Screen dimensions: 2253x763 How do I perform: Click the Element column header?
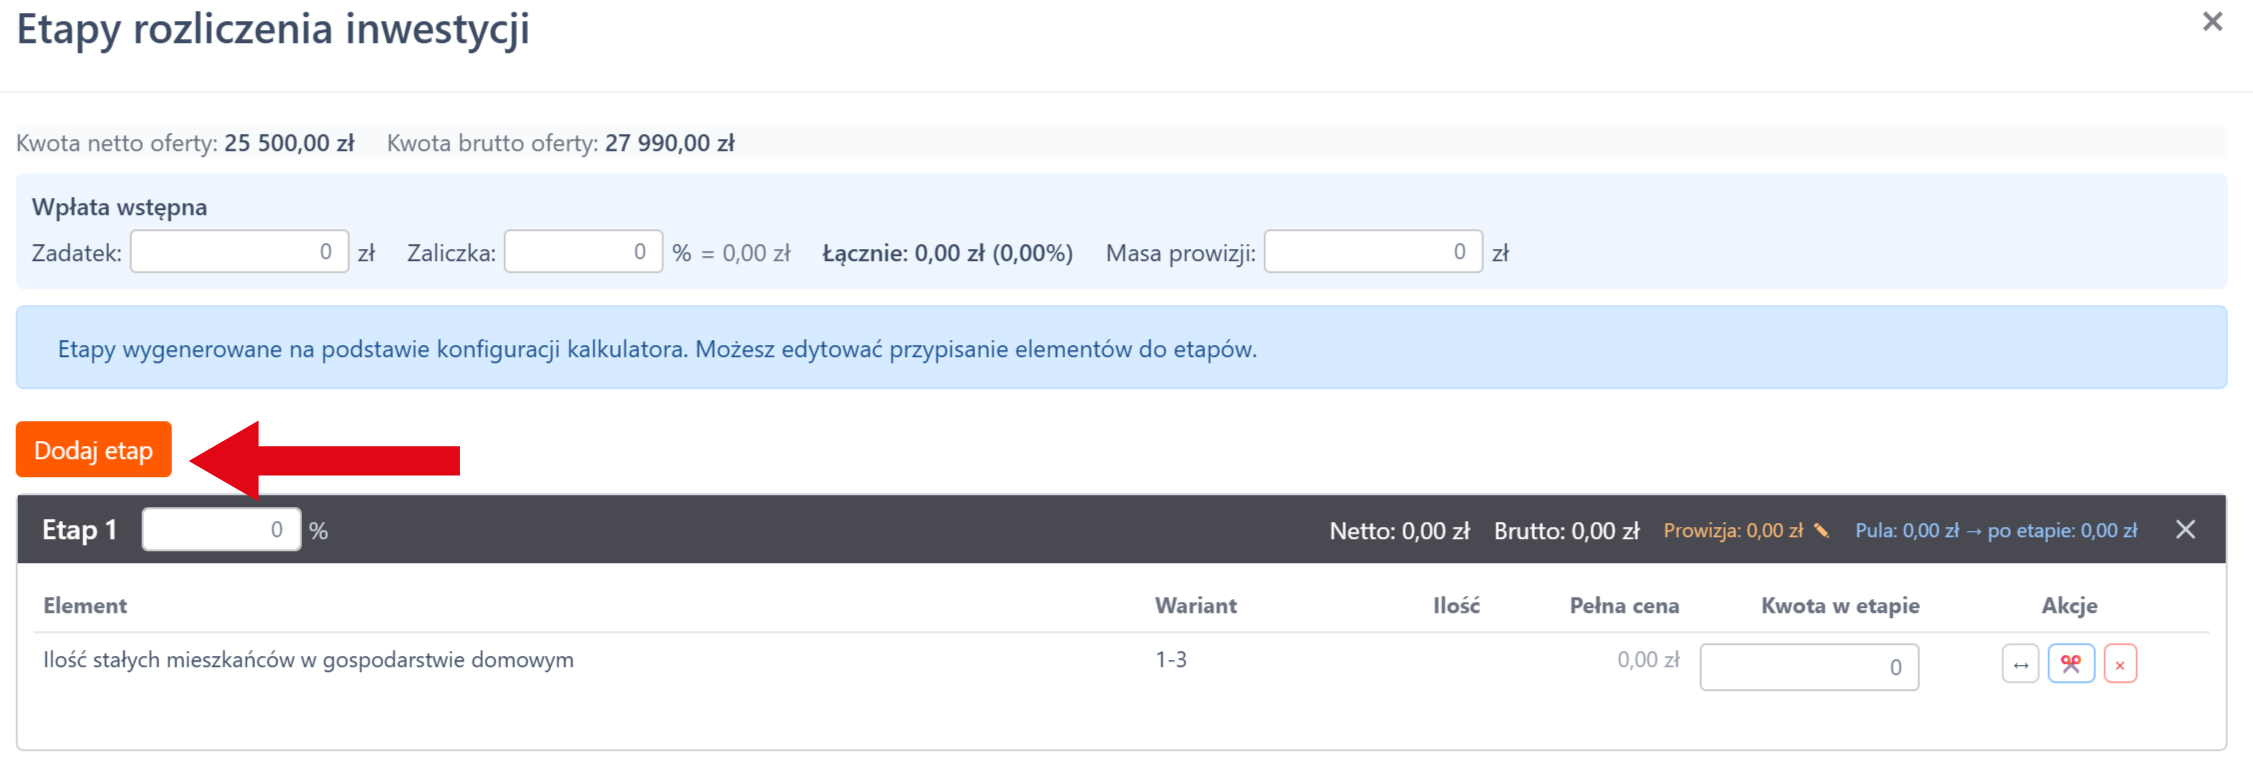85,606
